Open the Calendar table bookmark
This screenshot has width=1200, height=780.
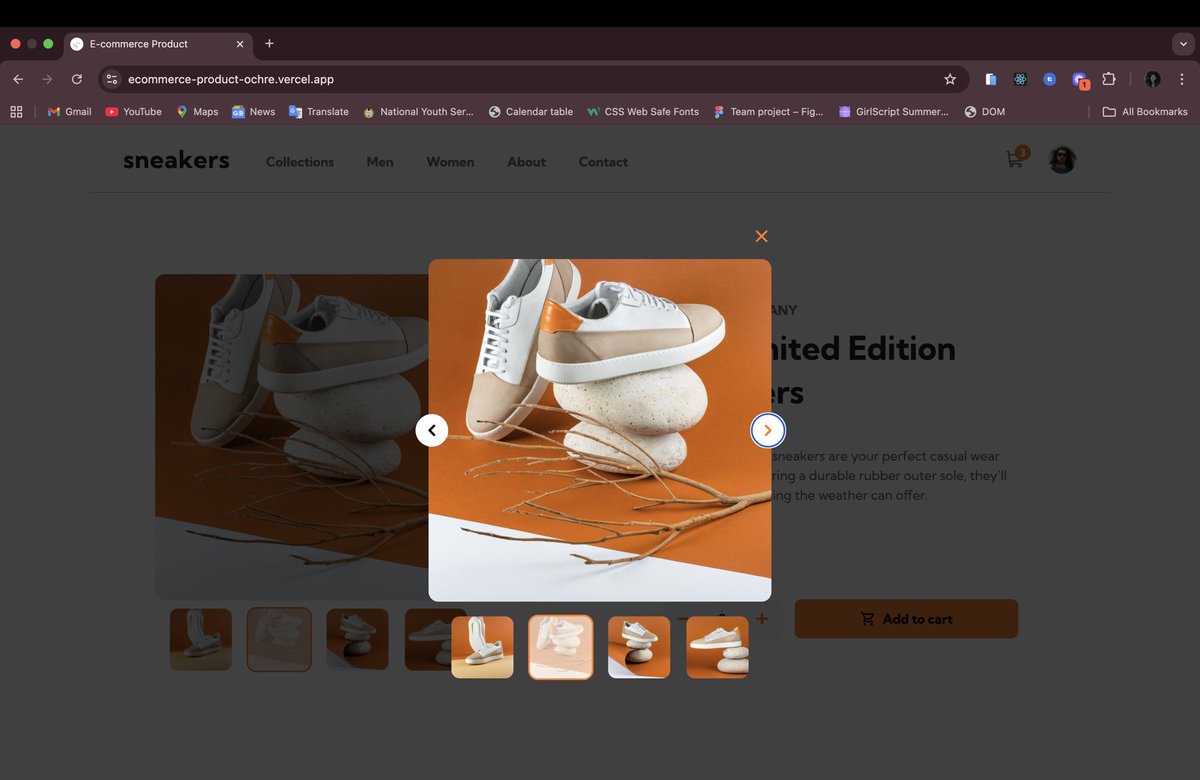click(x=531, y=112)
